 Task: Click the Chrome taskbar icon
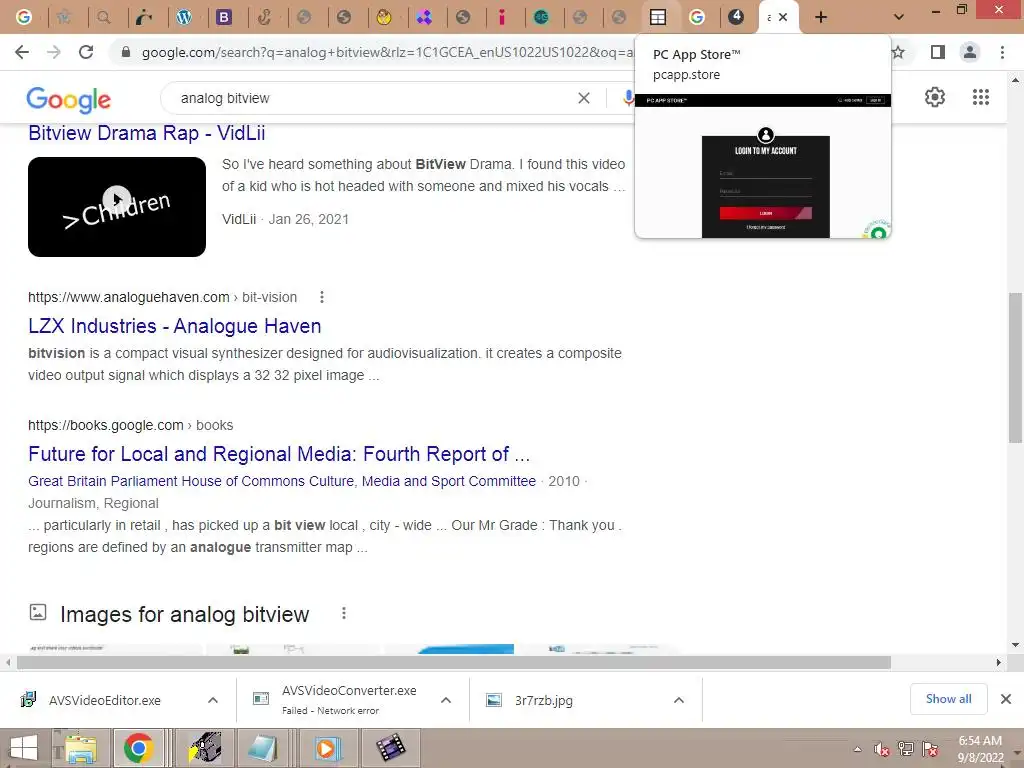click(x=138, y=748)
